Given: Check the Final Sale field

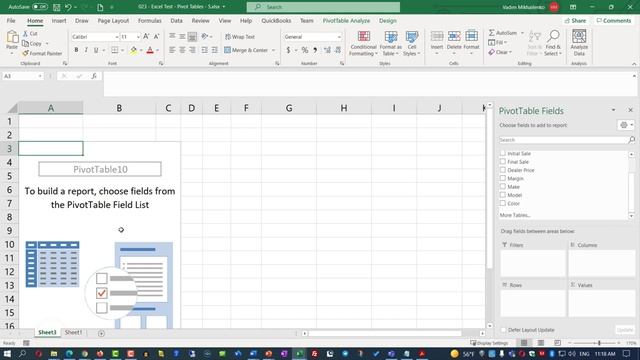Looking at the screenshot, I should pos(503,162).
